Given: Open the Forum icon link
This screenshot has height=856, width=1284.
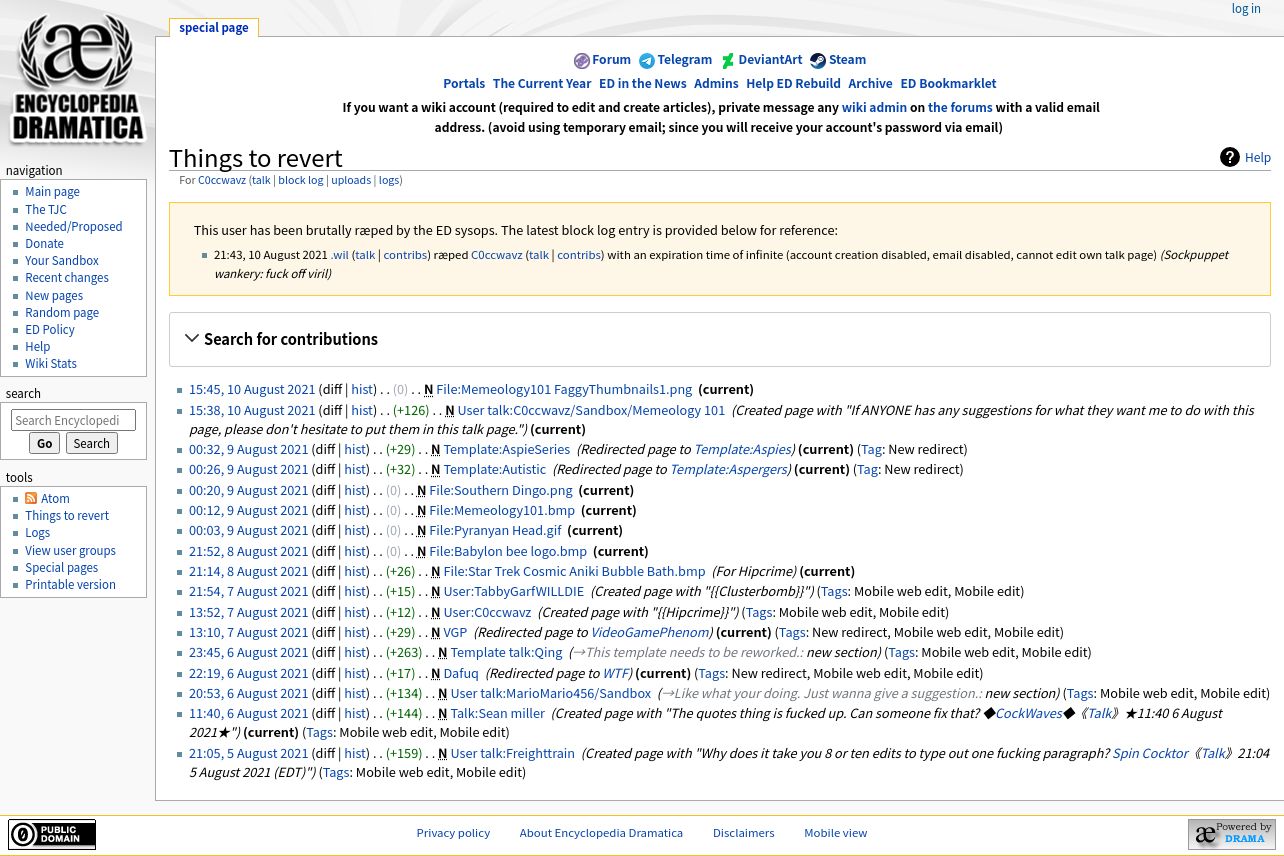Looking at the screenshot, I should [x=581, y=61].
